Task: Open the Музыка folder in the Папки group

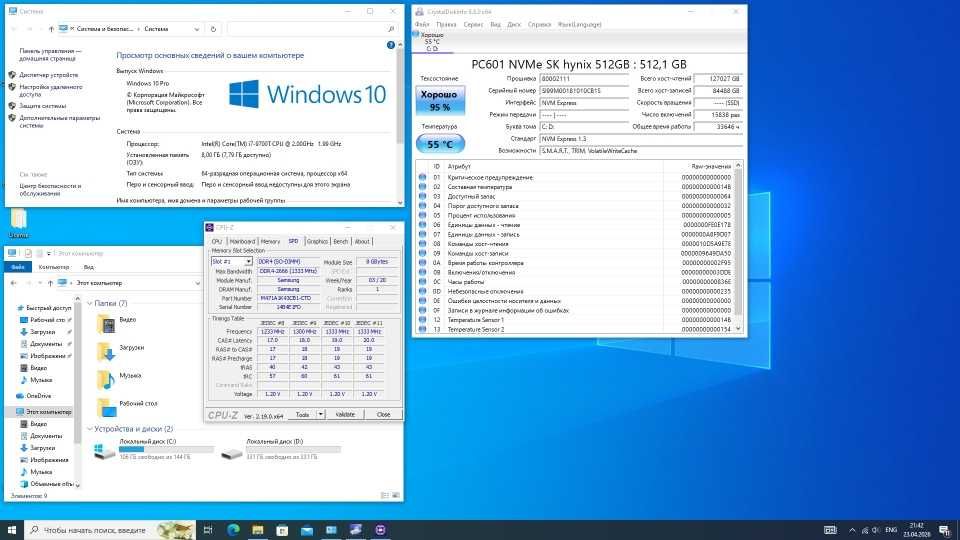Action: (119, 379)
